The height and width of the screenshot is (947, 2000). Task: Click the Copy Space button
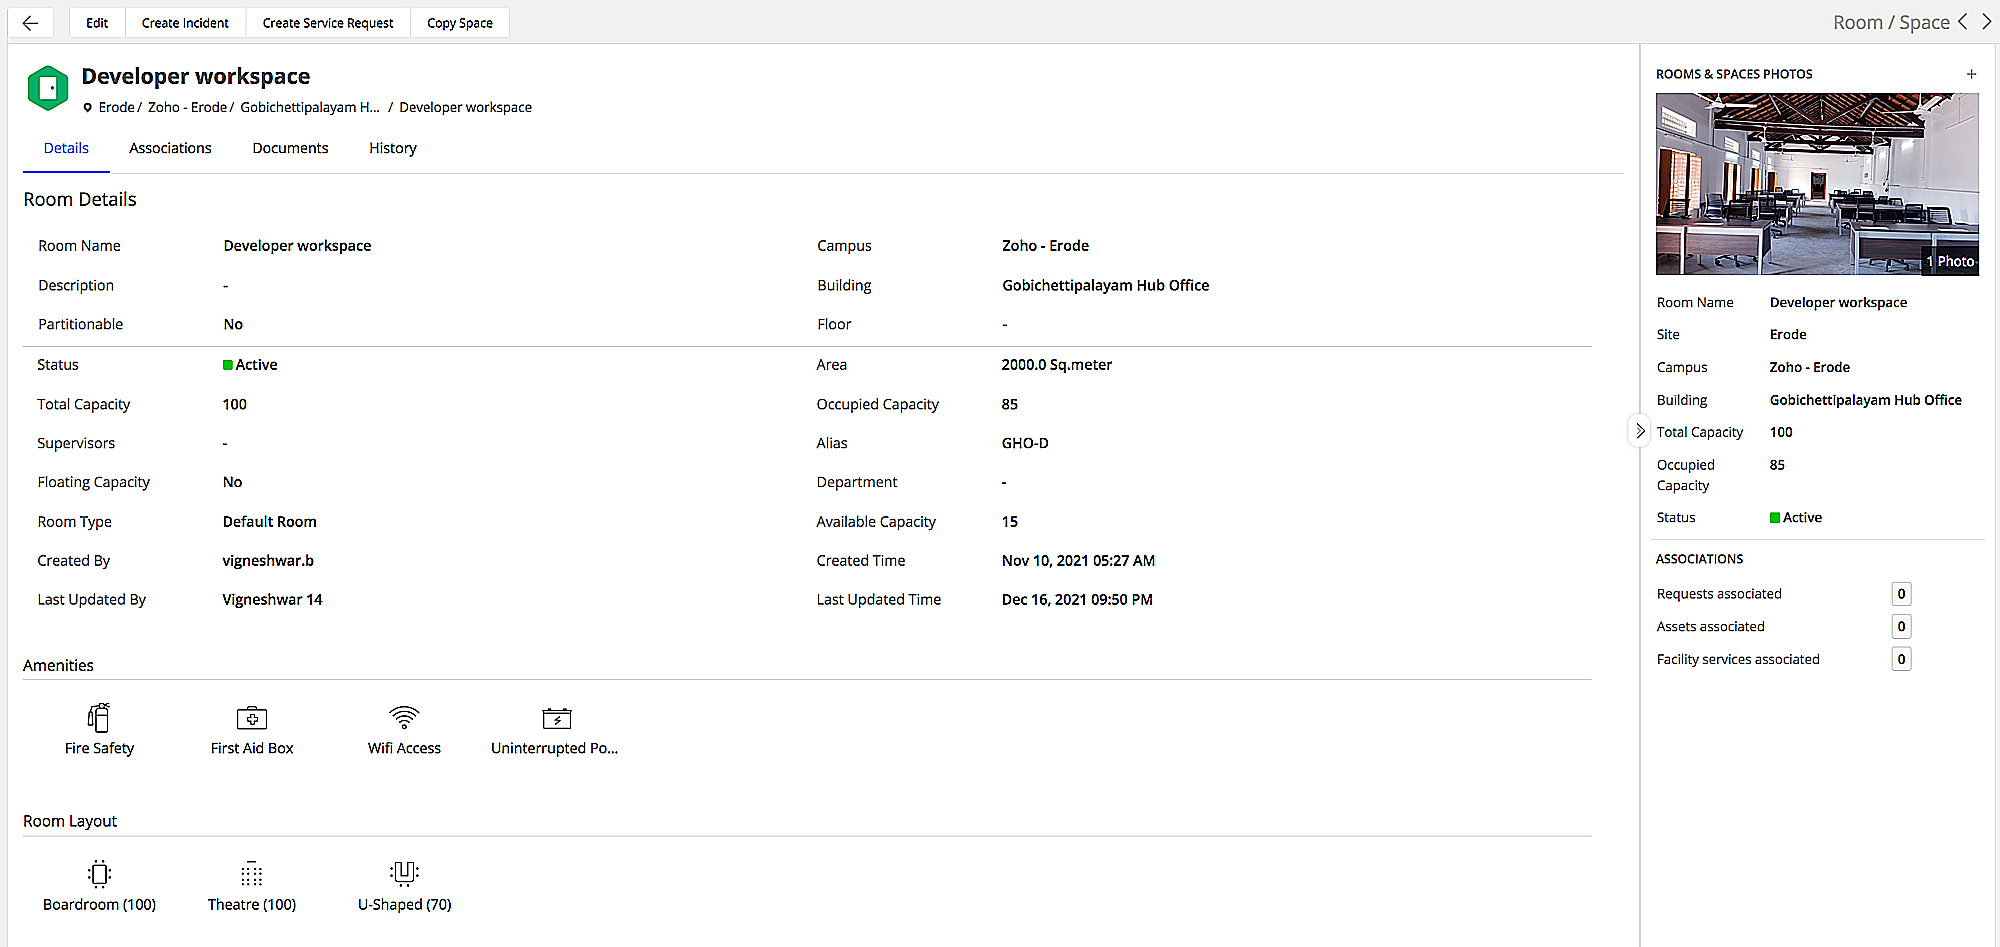(x=459, y=23)
